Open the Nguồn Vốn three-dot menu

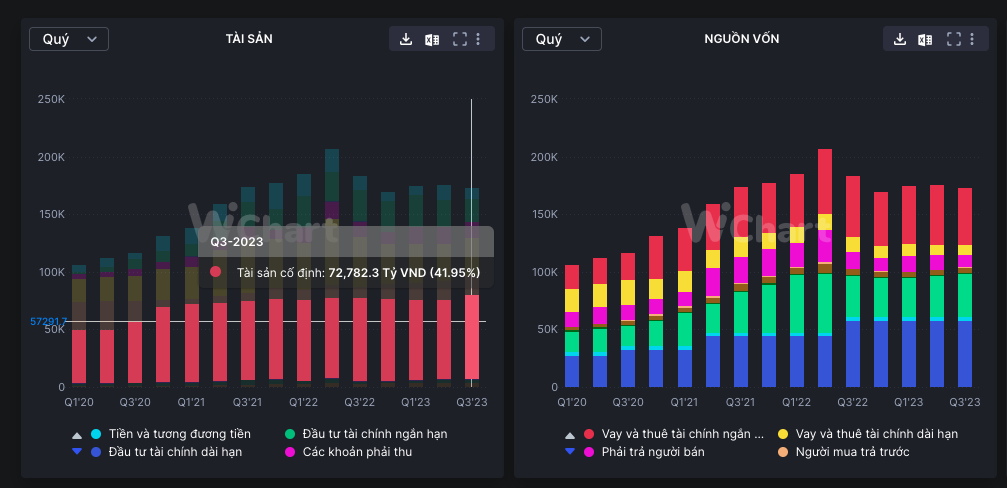(972, 39)
